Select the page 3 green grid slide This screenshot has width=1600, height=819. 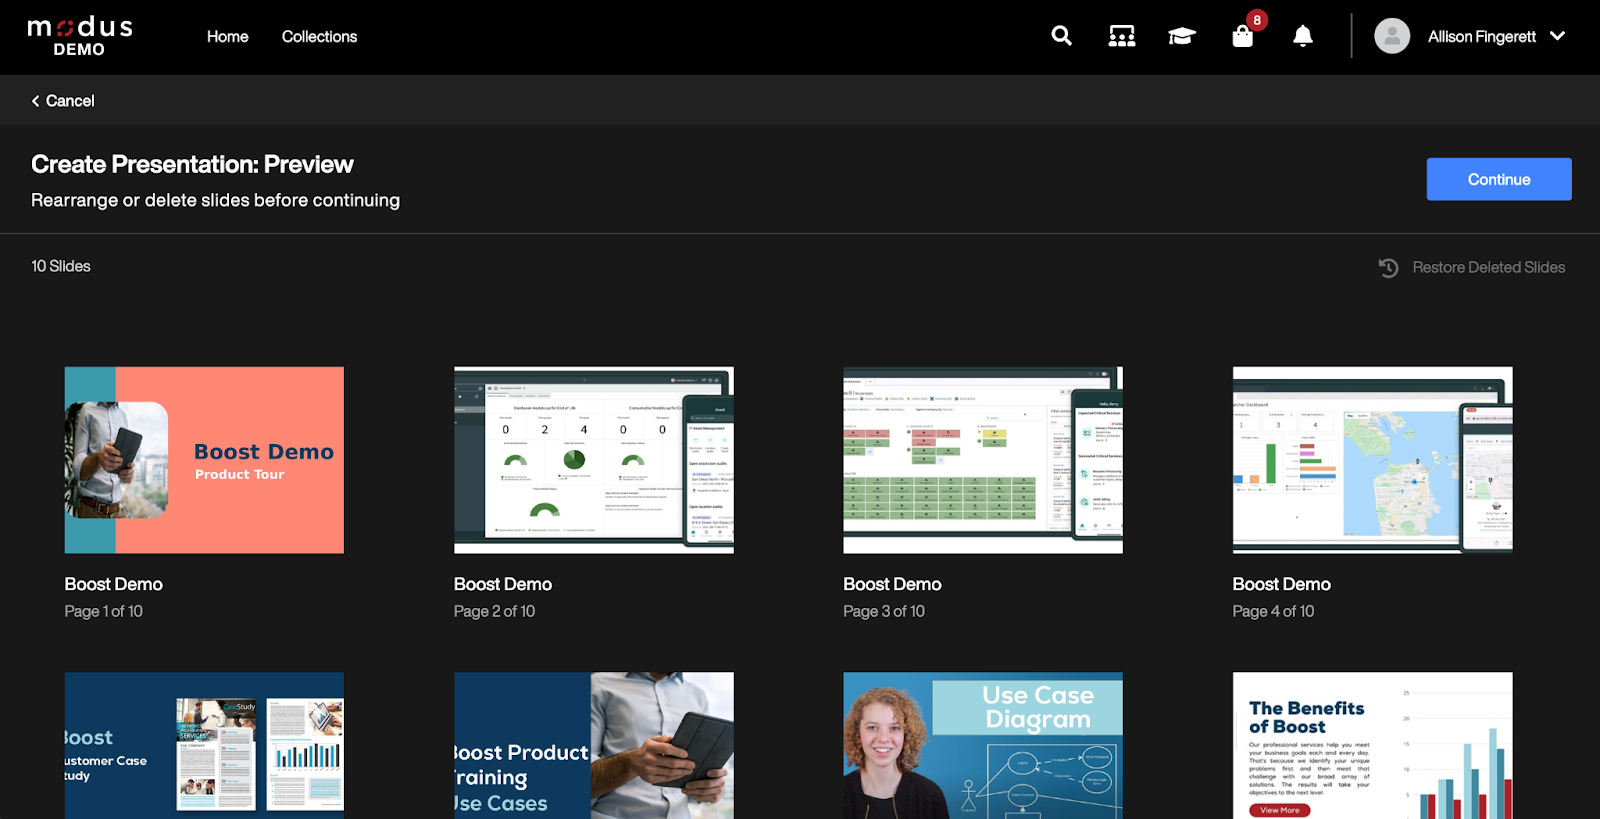(982, 460)
